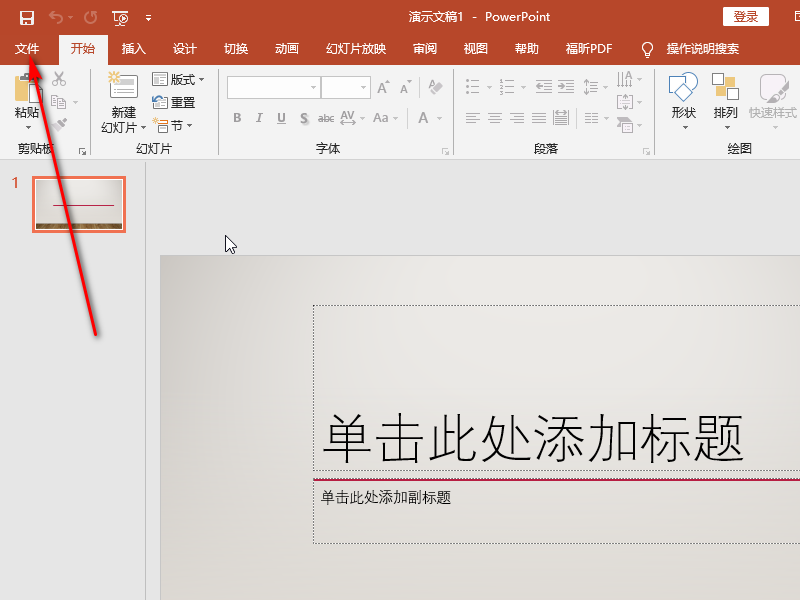Open the align text vertically menu

click(x=629, y=102)
